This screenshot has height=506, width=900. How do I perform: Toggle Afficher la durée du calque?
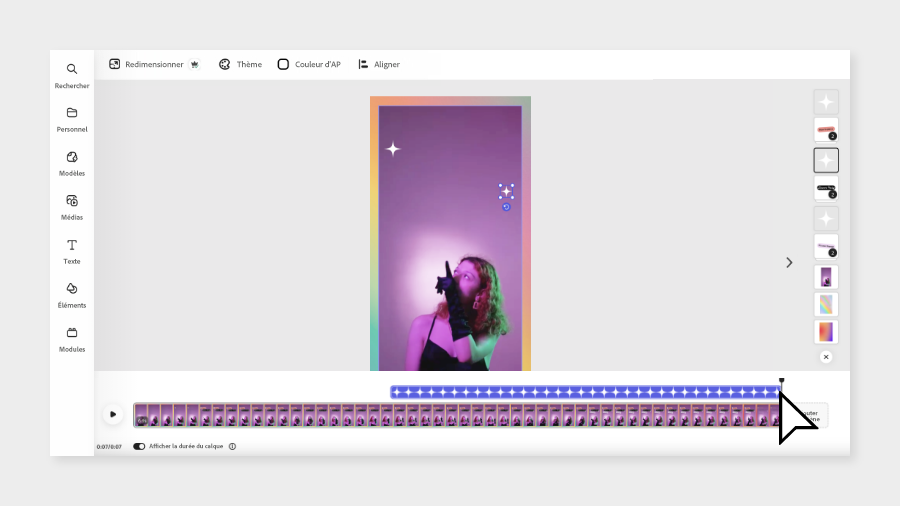pyautogui.click(x=139, y=446)
